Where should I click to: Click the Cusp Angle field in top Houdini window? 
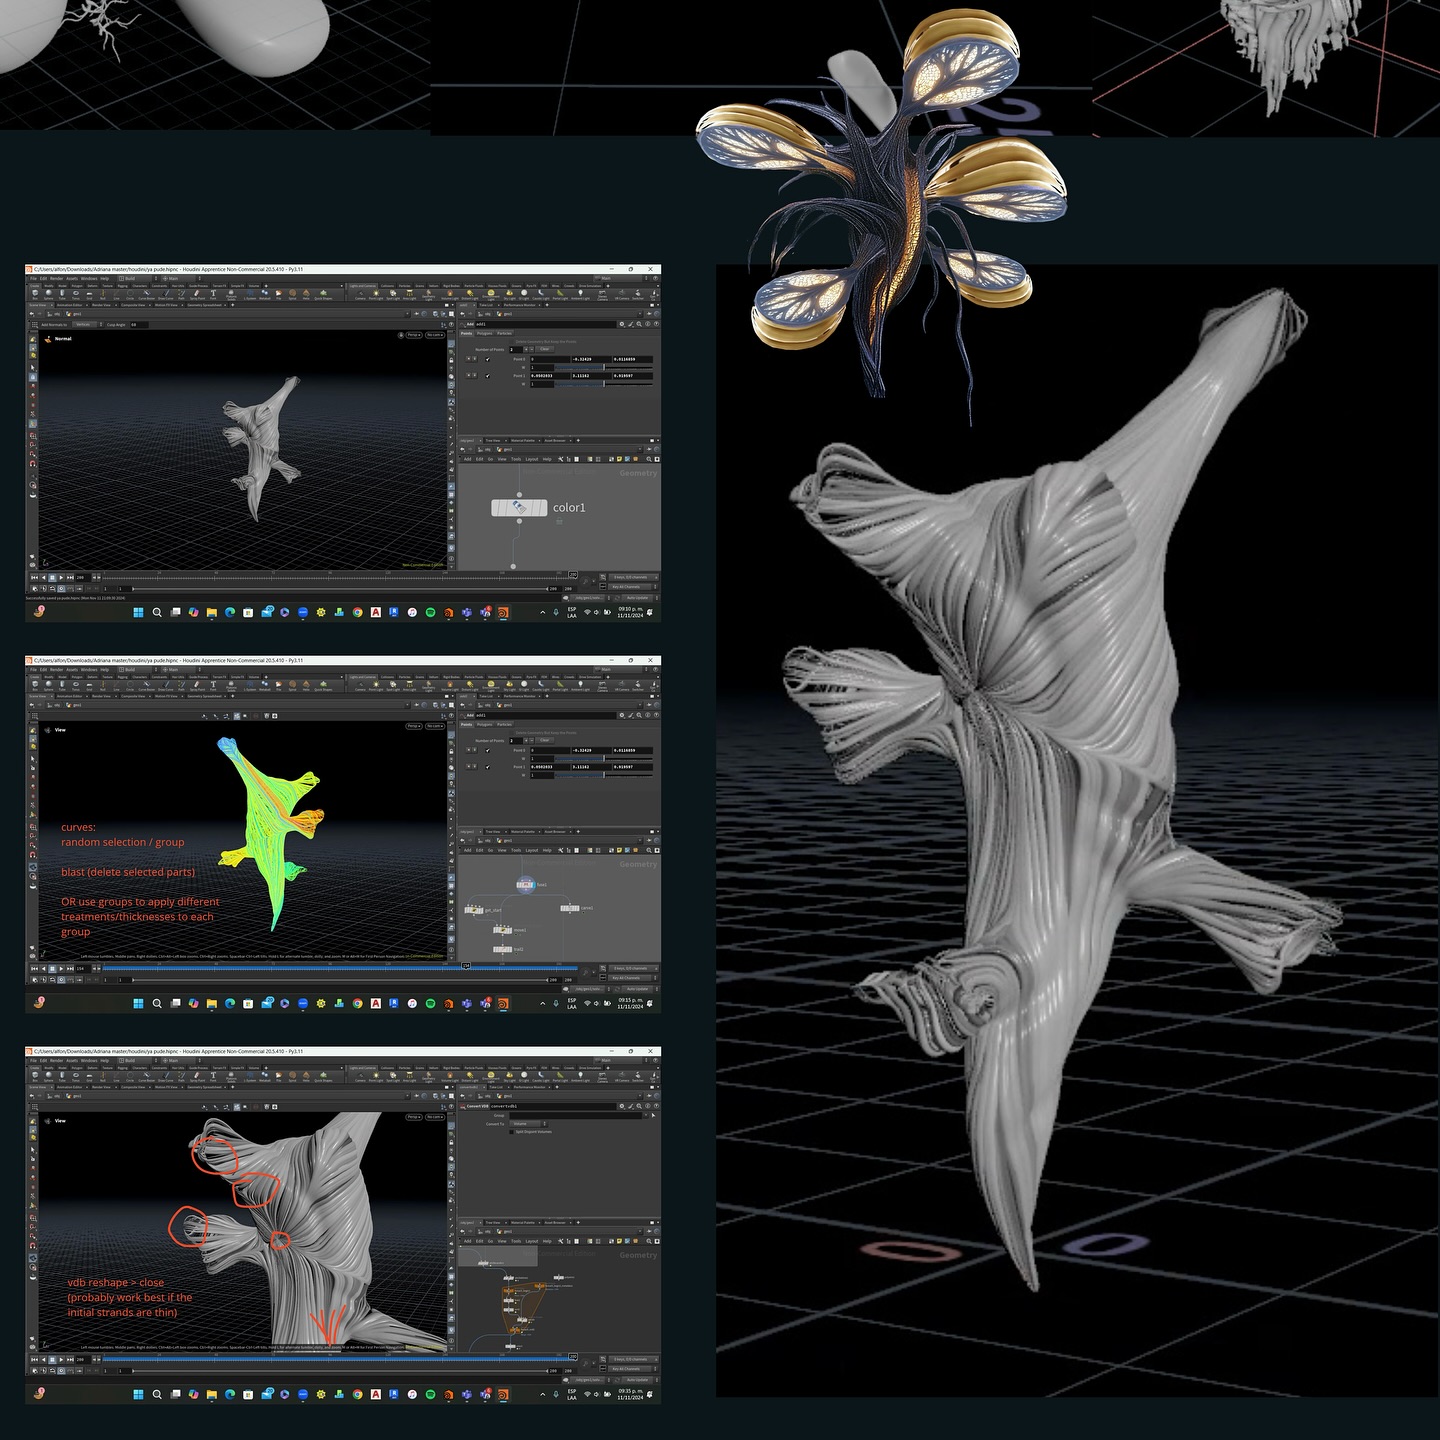pos(139,324)
